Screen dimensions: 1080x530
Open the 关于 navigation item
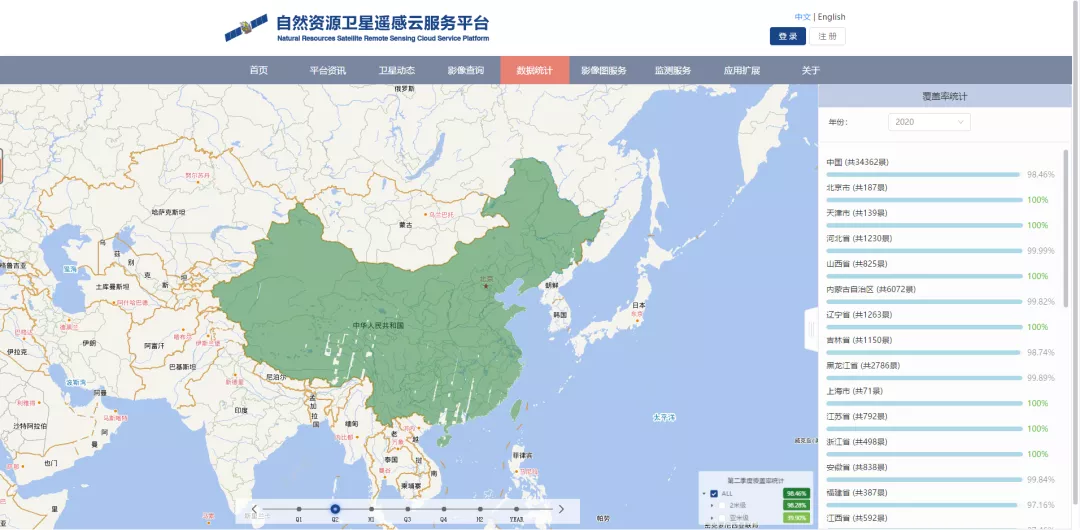811,70
